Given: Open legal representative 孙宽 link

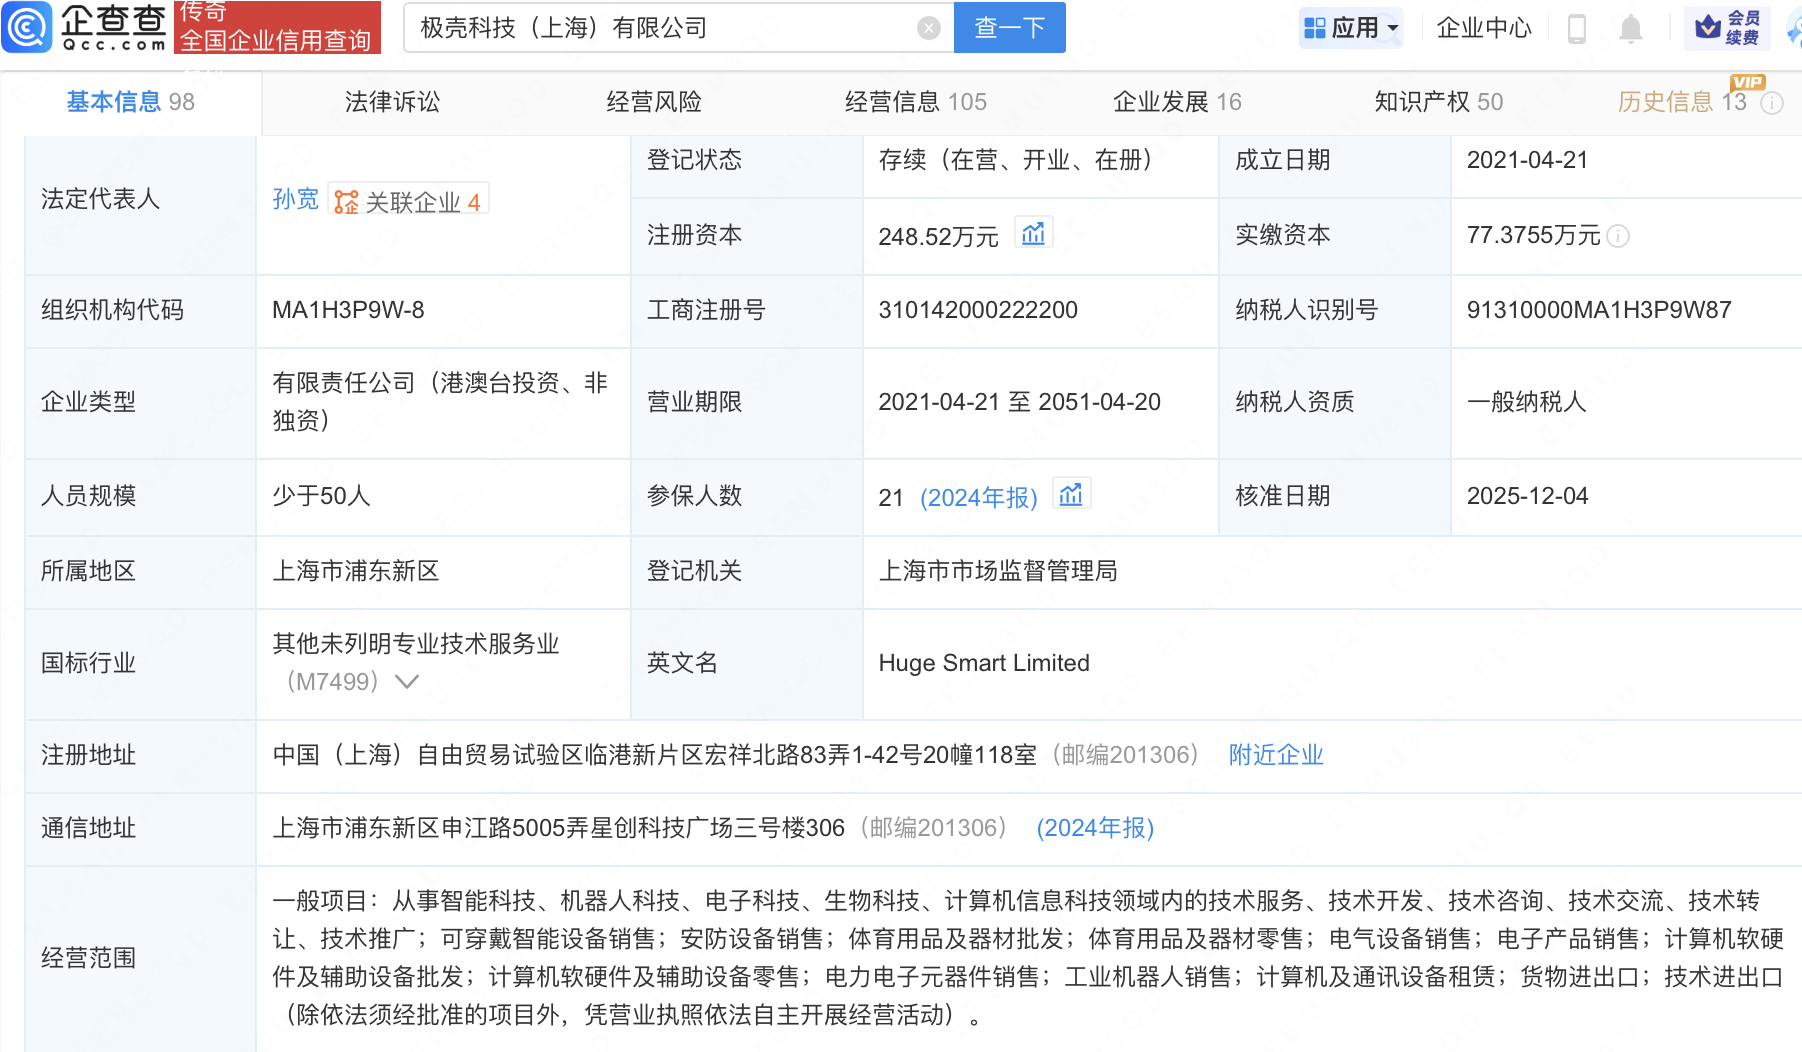Looking at the screenshot, I should (295, 199).
